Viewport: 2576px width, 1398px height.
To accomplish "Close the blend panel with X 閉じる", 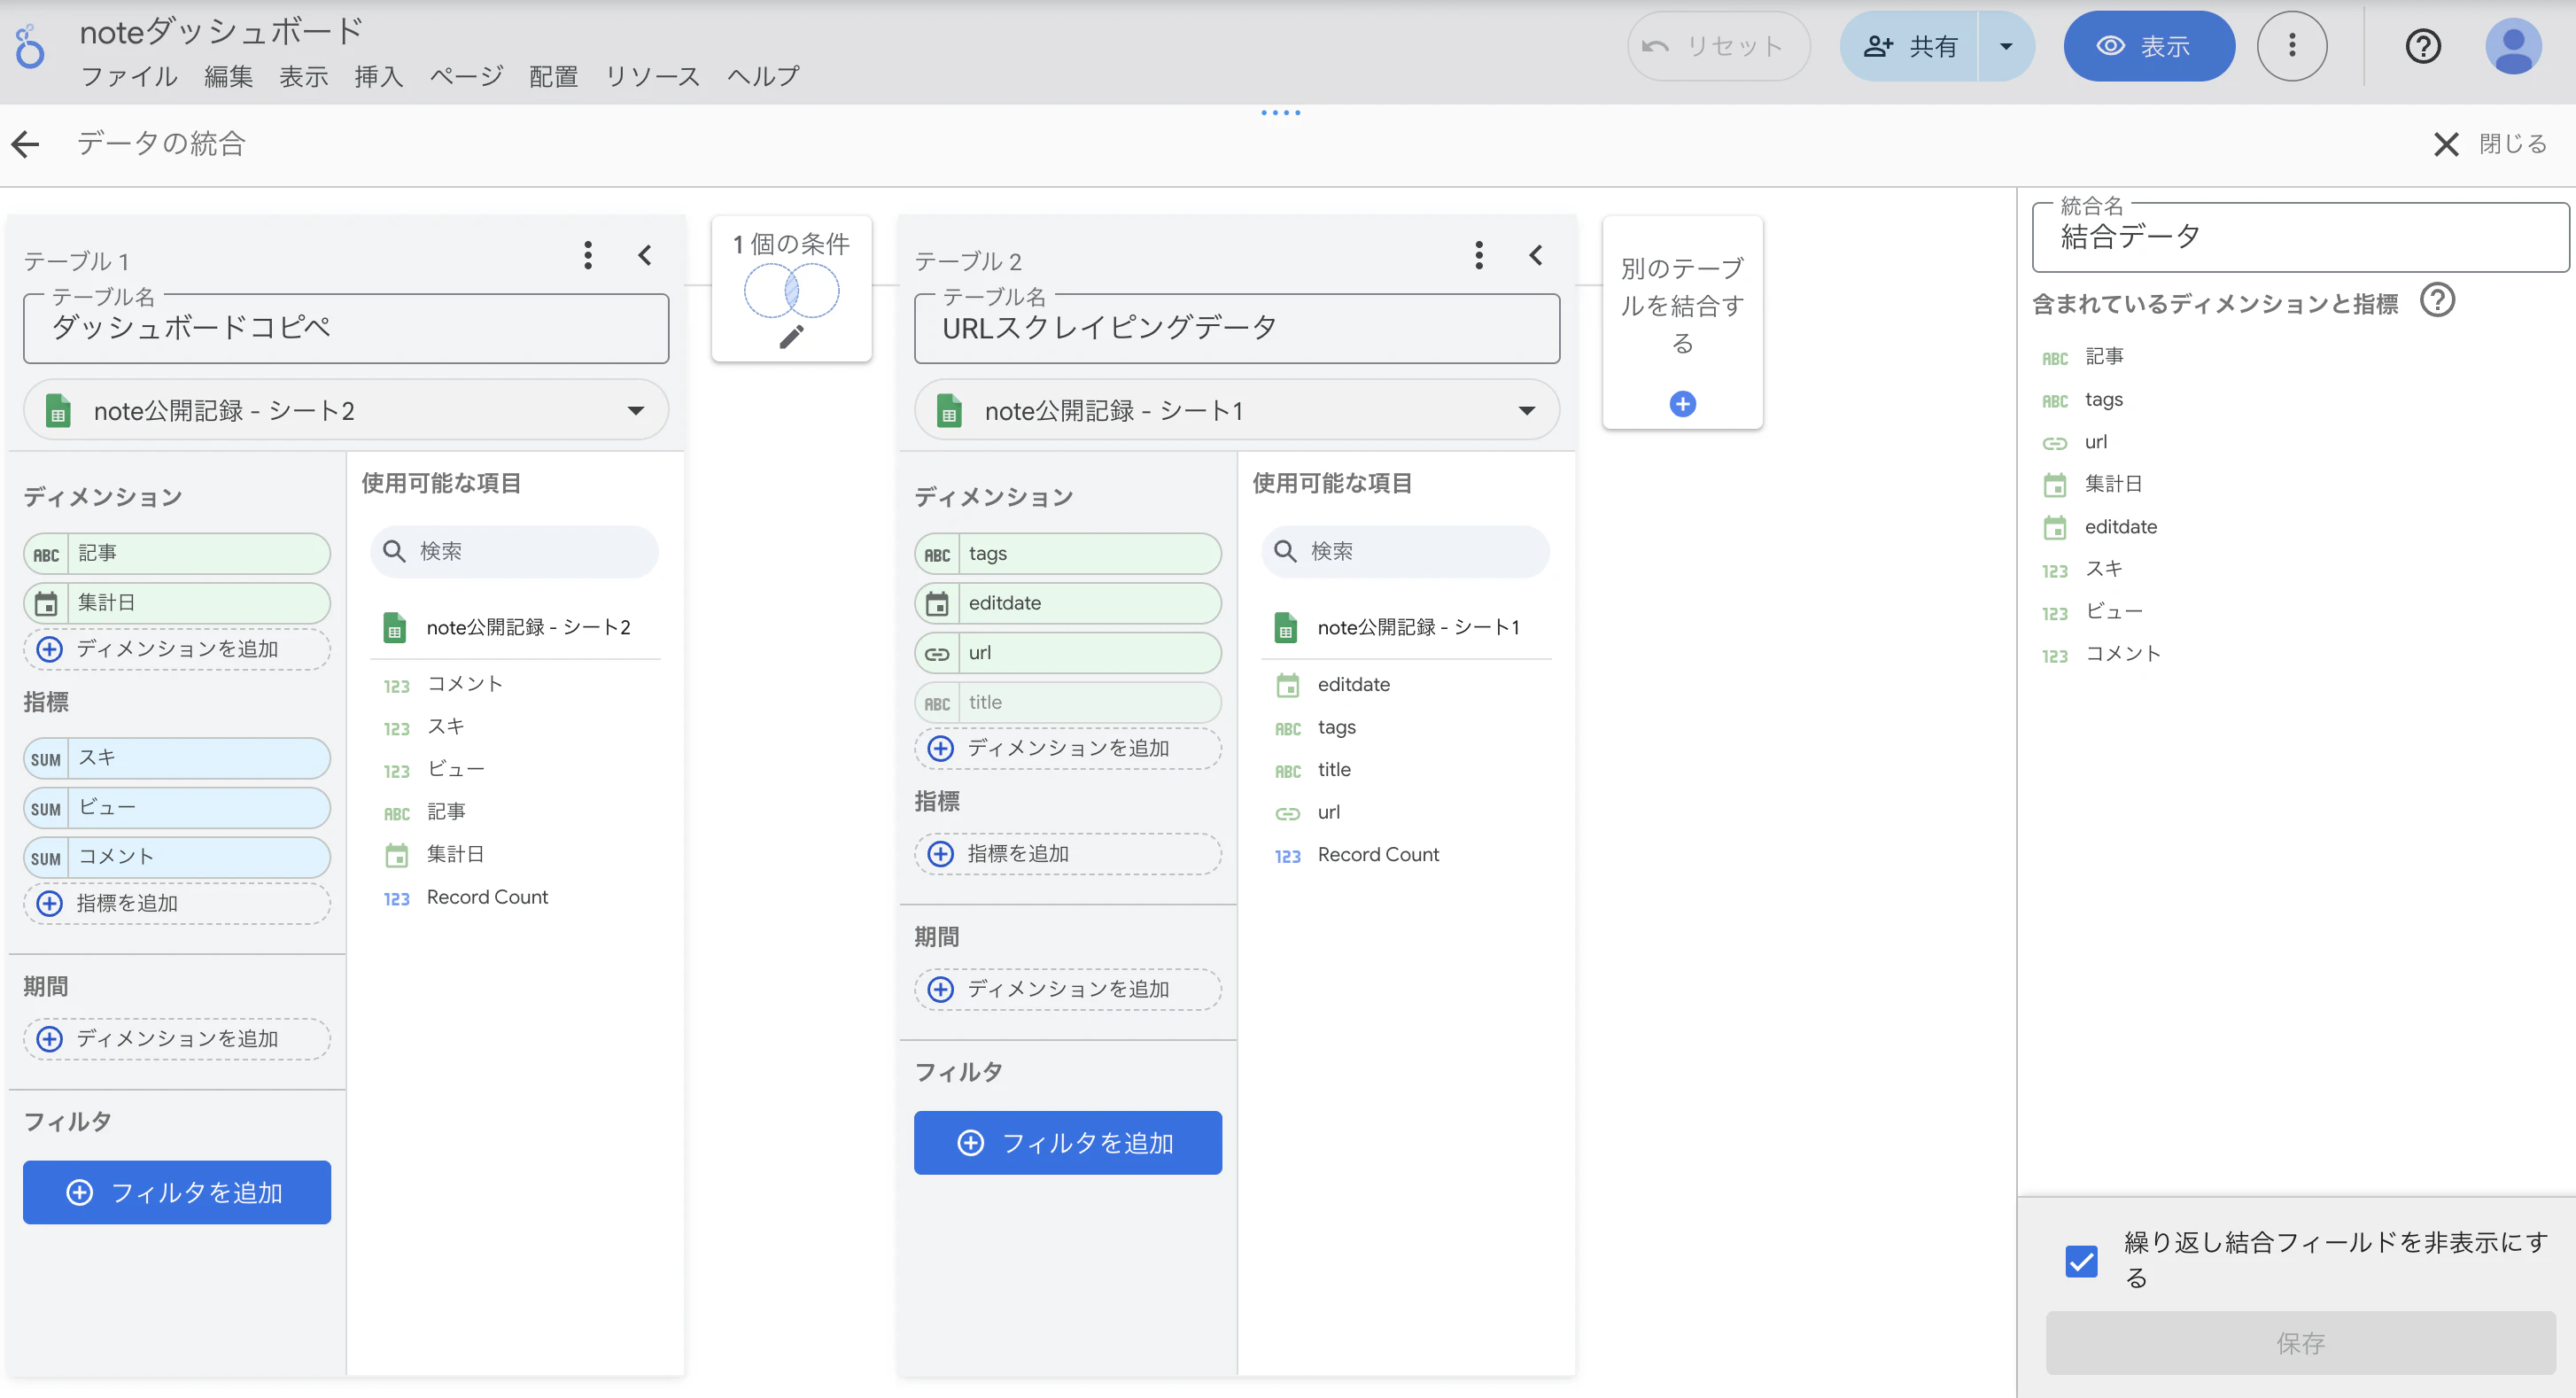I will tap(2490, 144).
